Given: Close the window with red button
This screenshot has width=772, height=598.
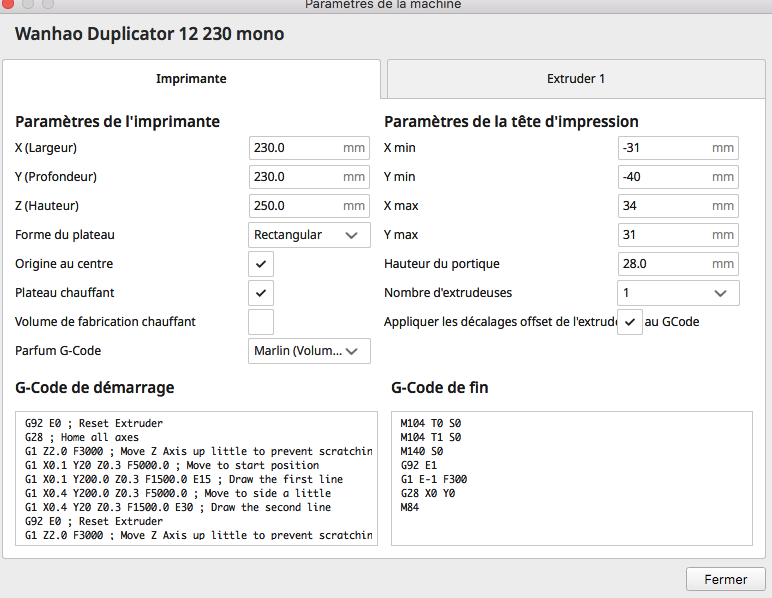Looking at the screenshot, I should [8, 3].
